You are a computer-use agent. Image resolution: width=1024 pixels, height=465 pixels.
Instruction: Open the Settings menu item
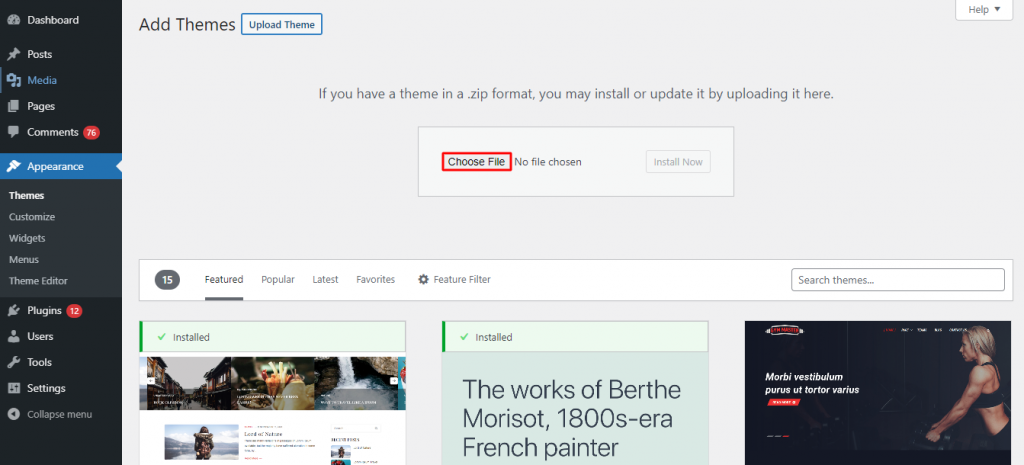coord(61,388)
